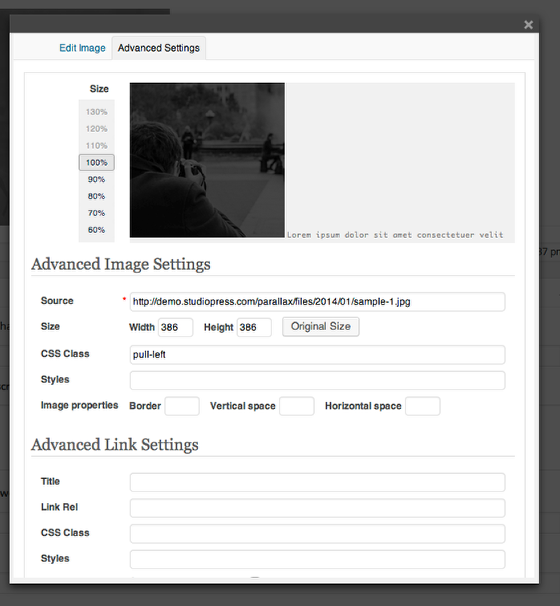This screenshot has height=606, width=560.
Task: Set image size to 110%
Action: [x=97, y=146]
